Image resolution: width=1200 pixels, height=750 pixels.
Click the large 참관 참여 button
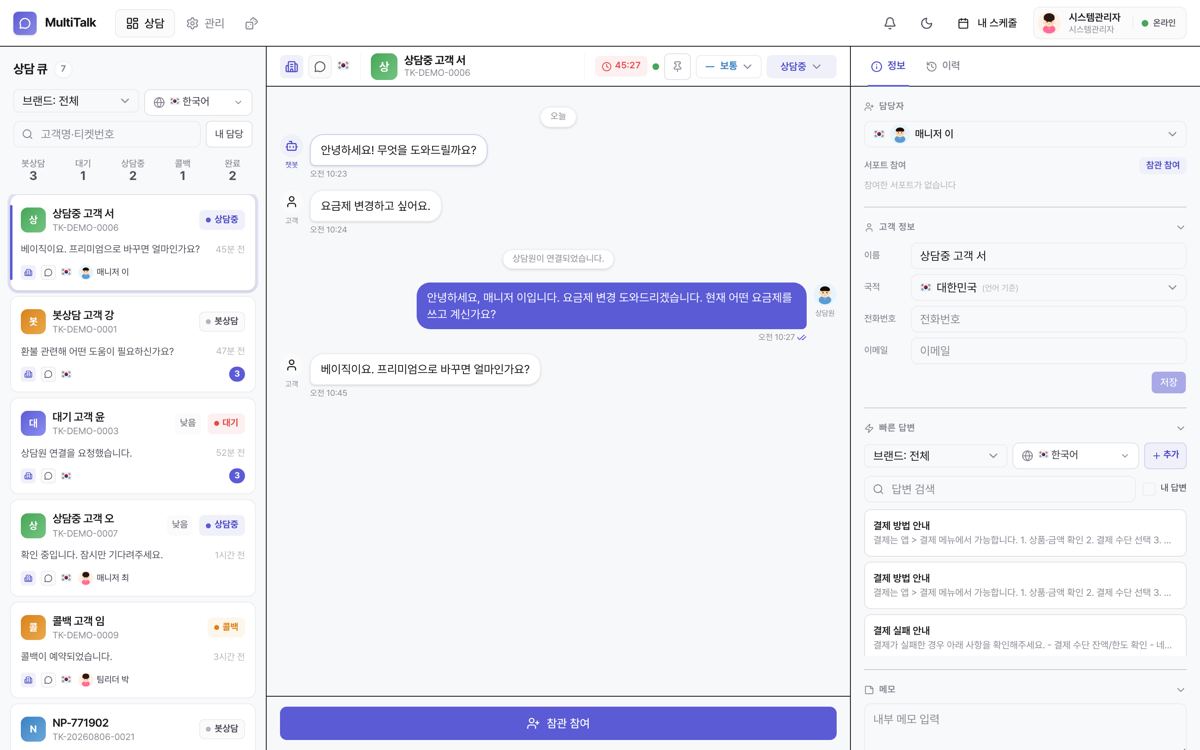point(558,723)
